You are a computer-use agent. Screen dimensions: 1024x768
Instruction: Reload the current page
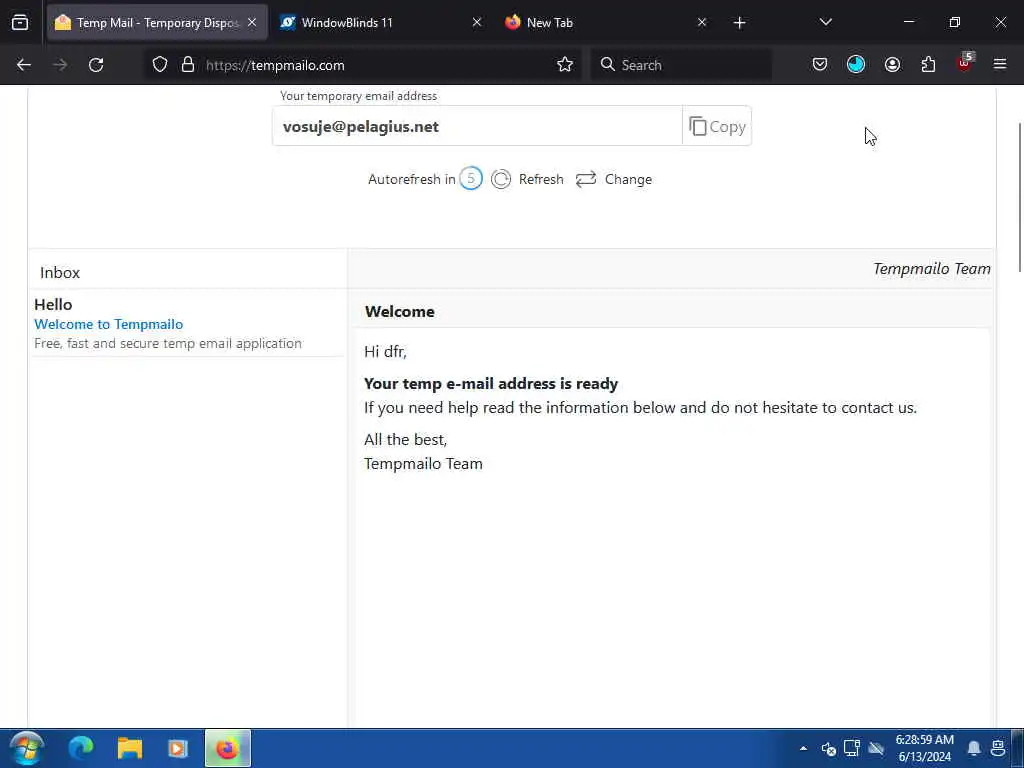[96, 65]
